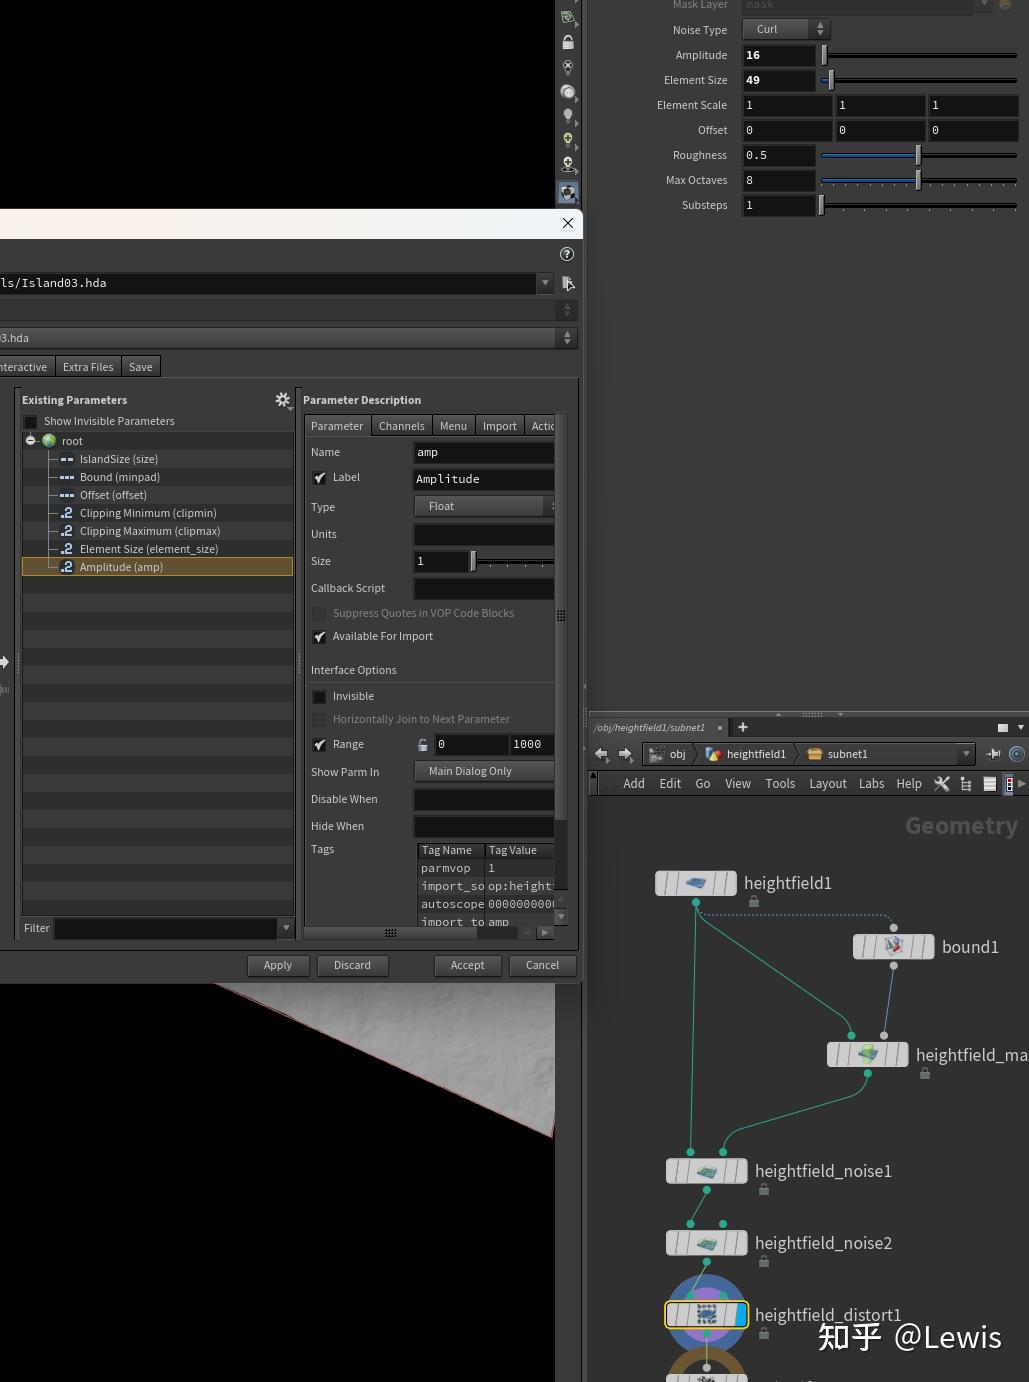This screenshot has height=1382, width=1029.
Task: Click the wrench tools icon in network toolbar
Action: 941,783
